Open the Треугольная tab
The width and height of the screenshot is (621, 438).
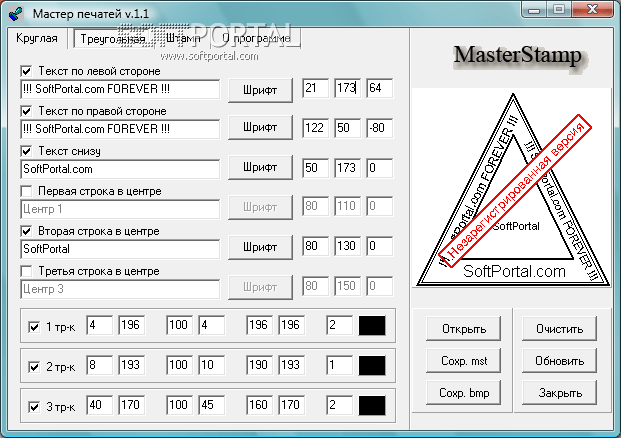click(112, 39)
